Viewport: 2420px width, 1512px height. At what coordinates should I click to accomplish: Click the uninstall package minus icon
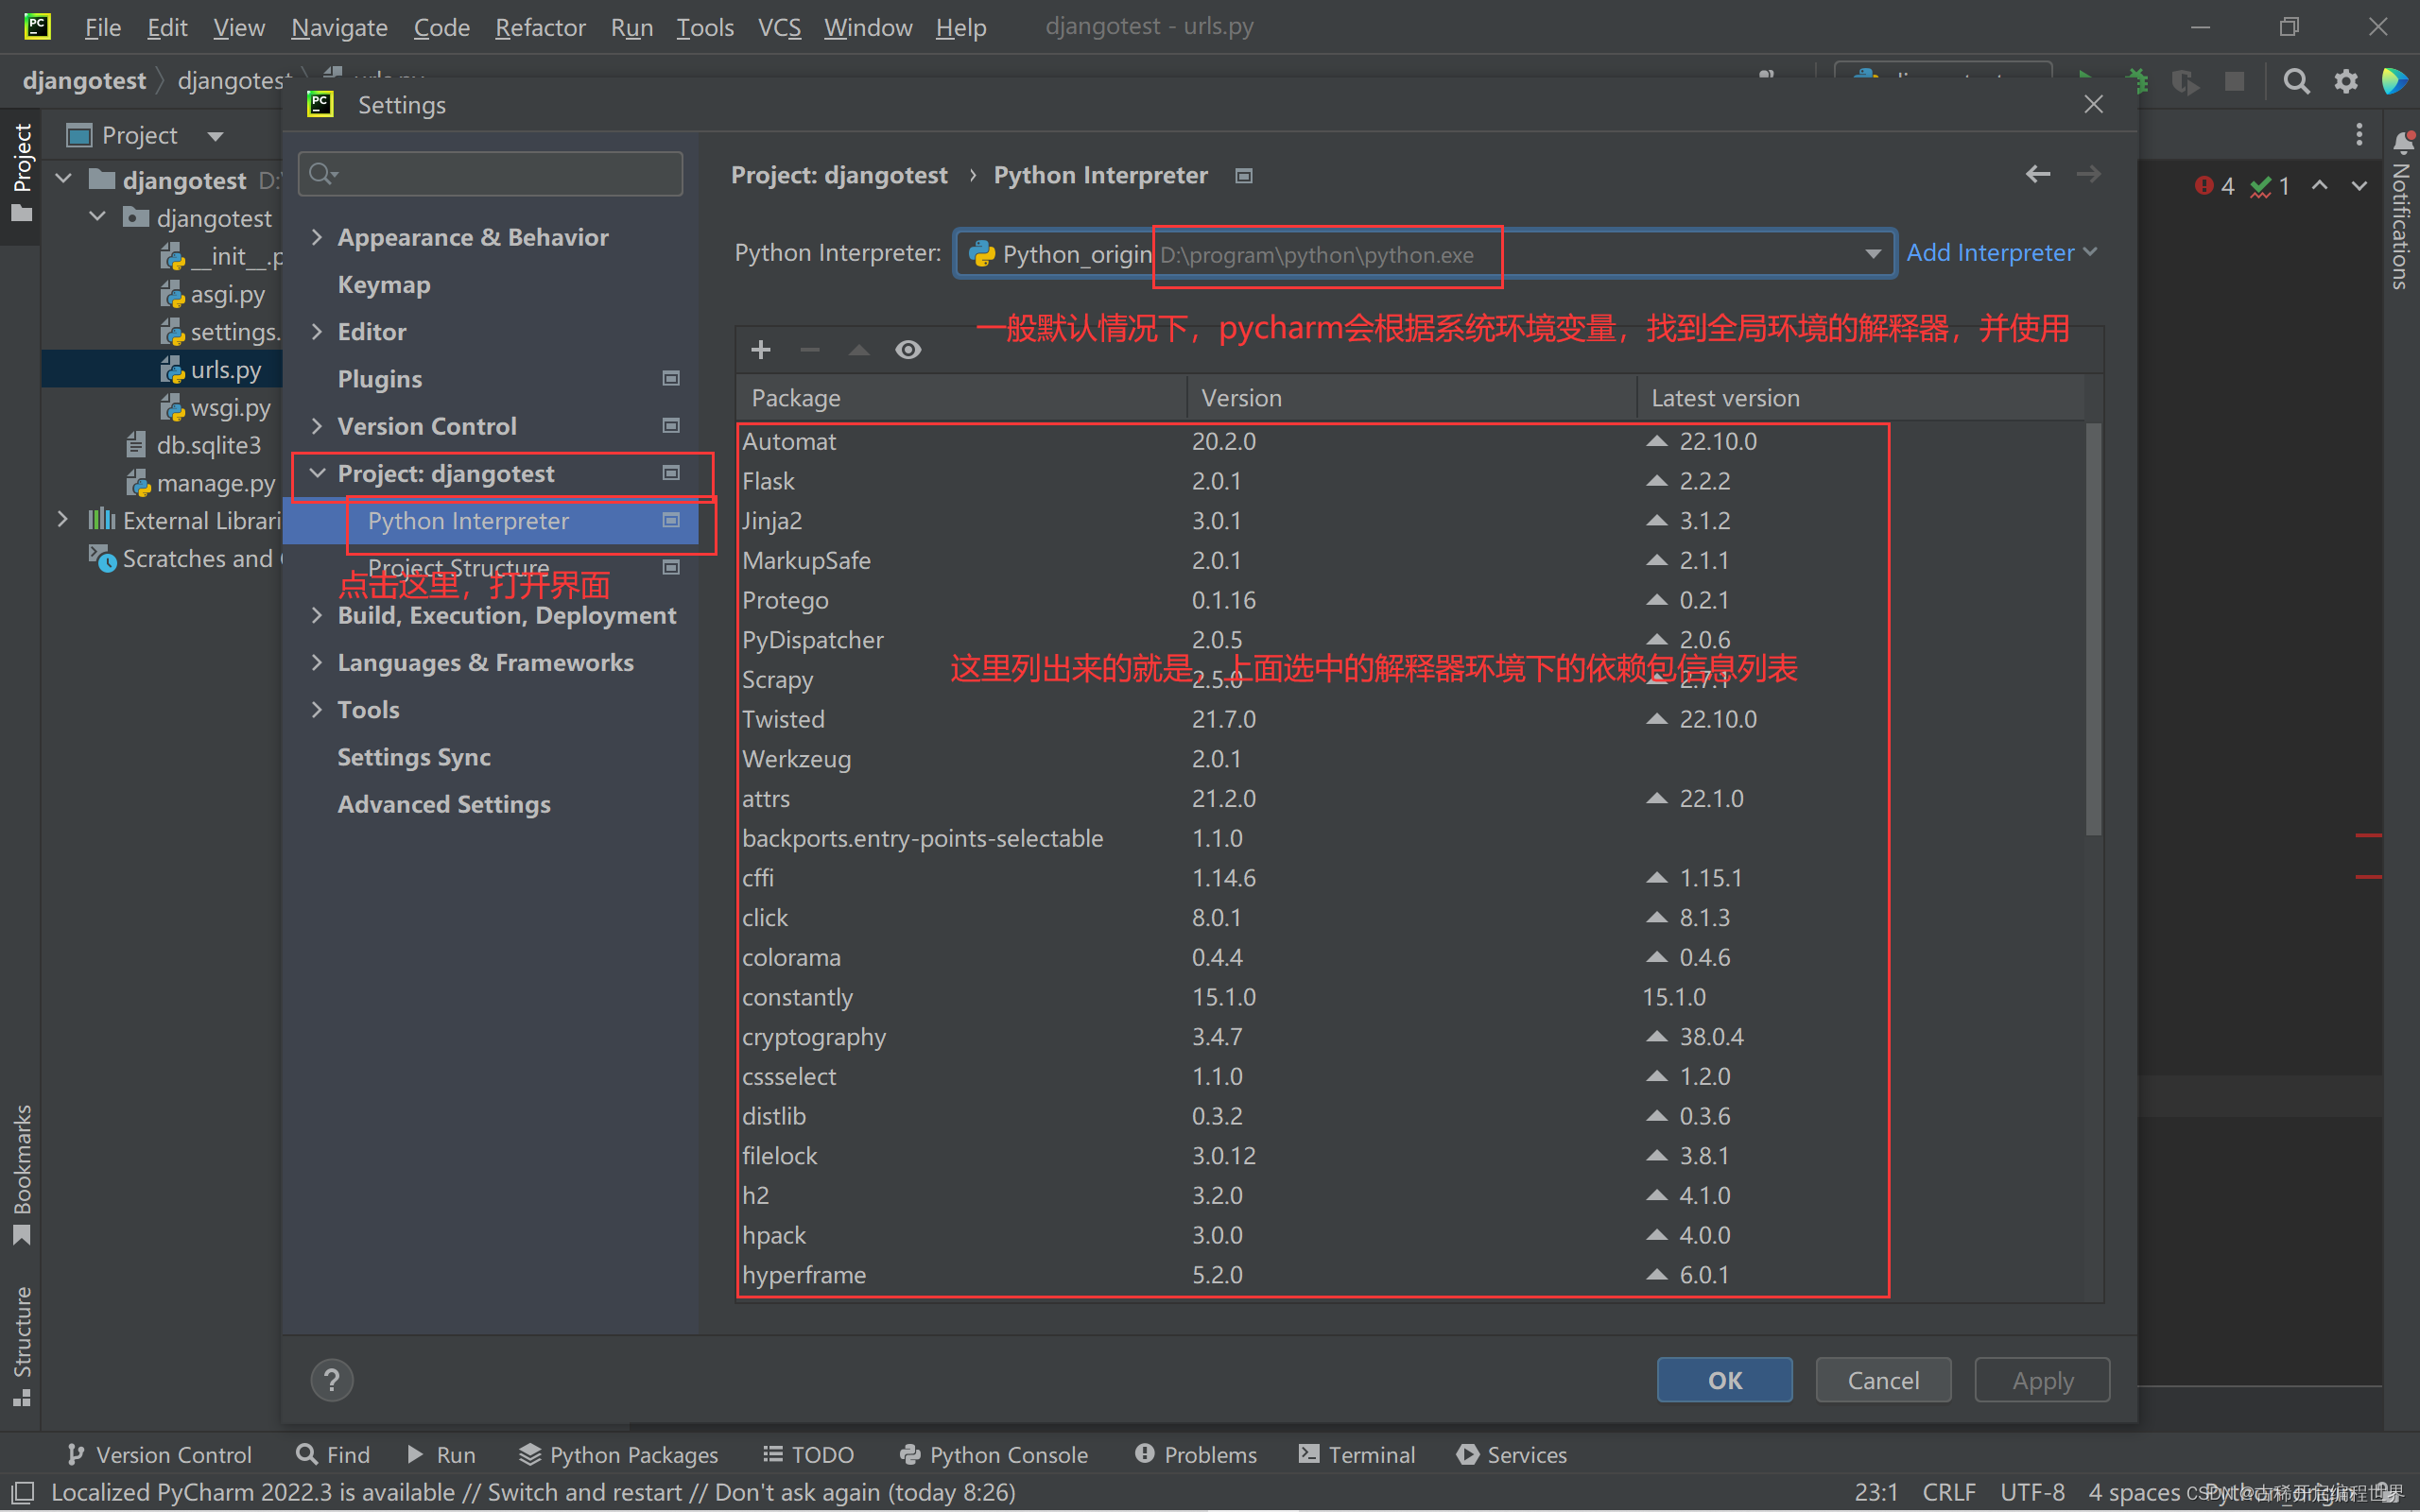coord(810,349)
